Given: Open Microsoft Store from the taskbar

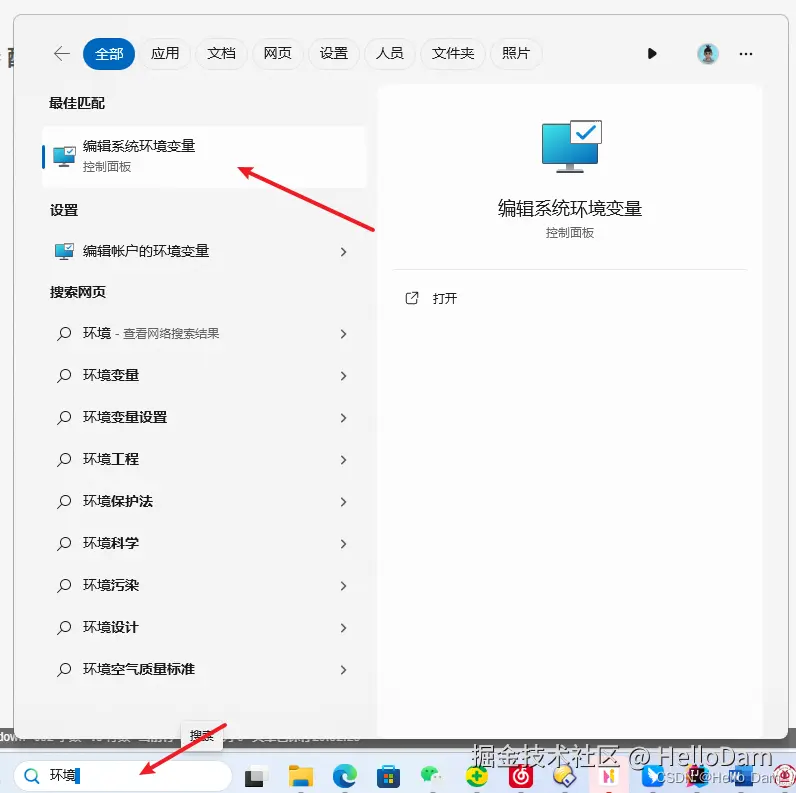Looking at the screenshot, I should pos(388,776).
